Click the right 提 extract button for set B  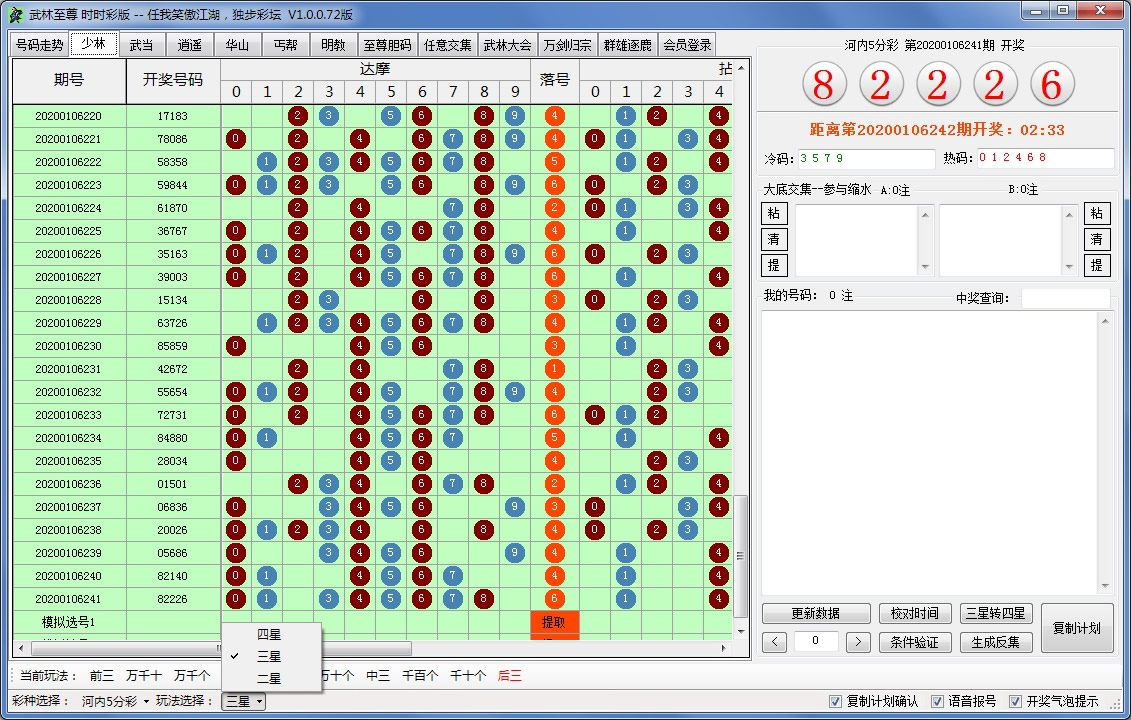click(1097, 265)
